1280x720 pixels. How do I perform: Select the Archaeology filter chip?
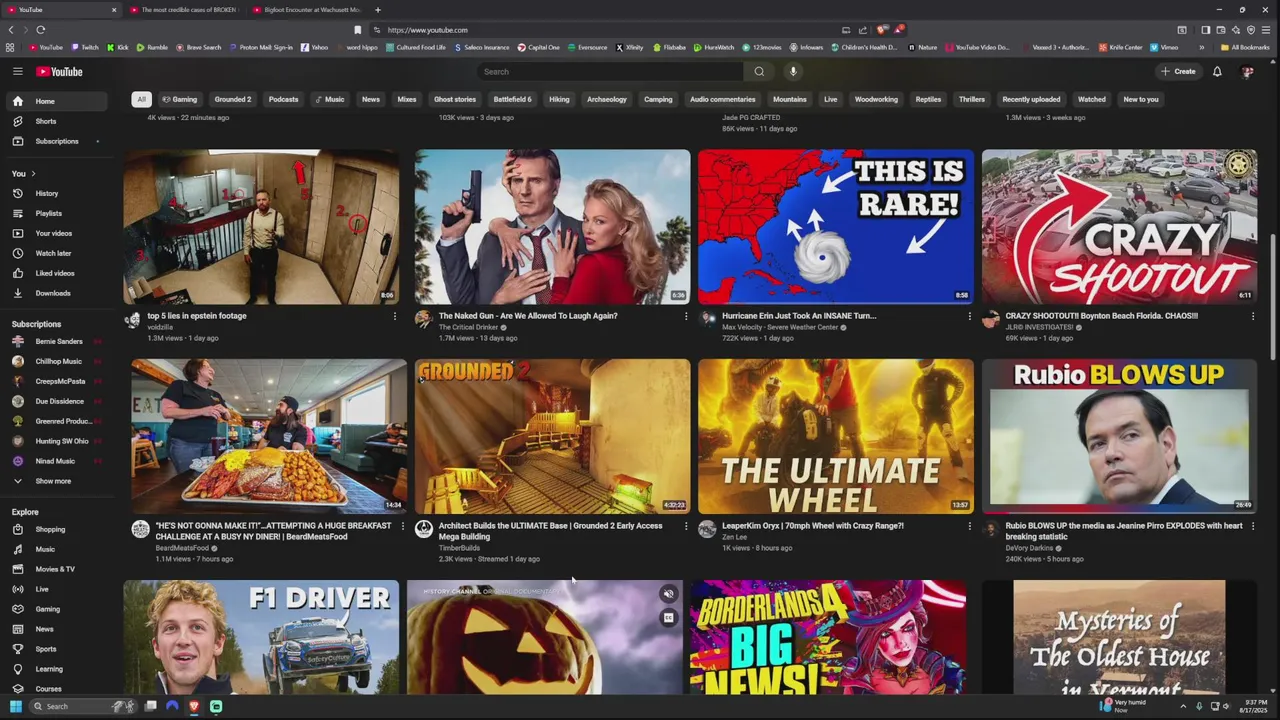(606, 99)
